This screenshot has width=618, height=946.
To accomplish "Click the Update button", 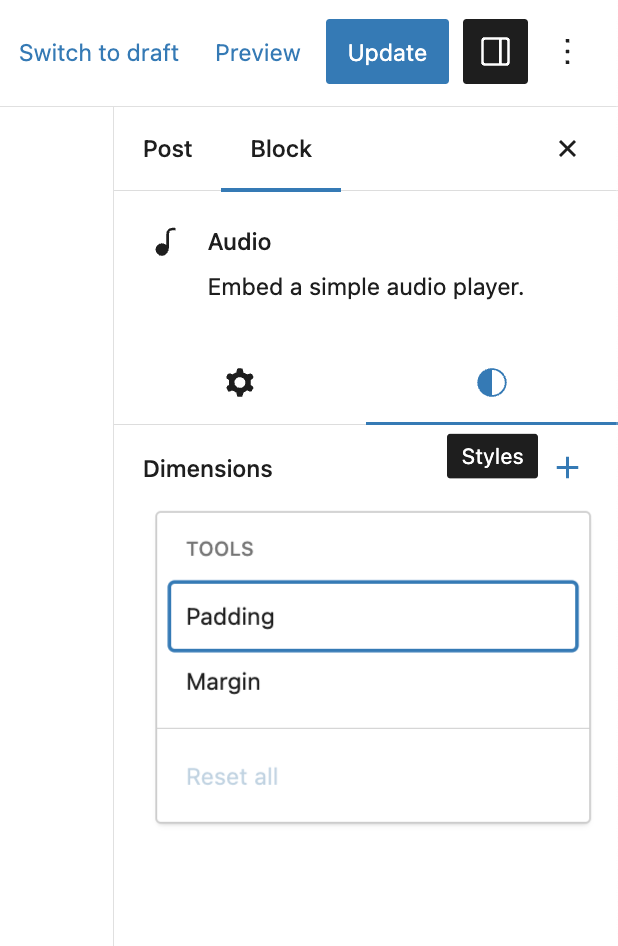I will pyautogui.click(x=387, y=51).
